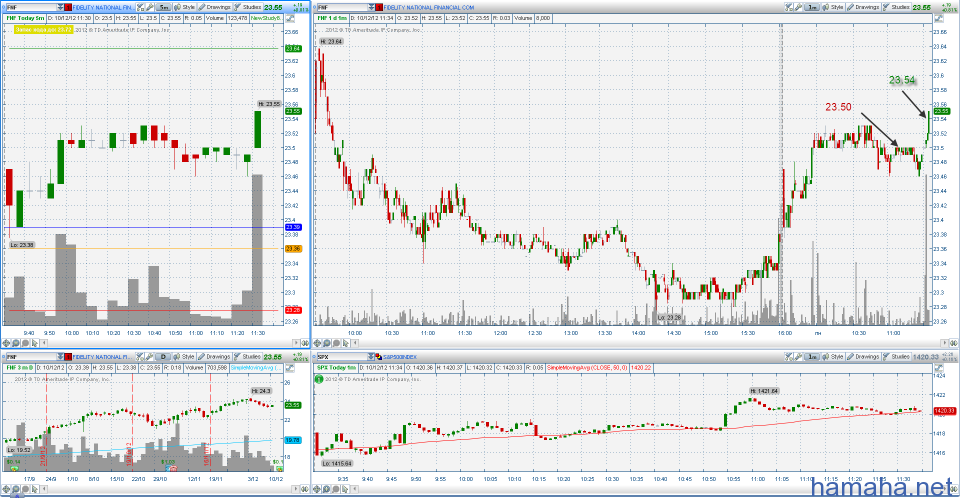The image size is (960, 498).
Task: Select SimpleMovingAvg(CLOSE, 50, 0) label in SPX chart
Action: [587, 368]
